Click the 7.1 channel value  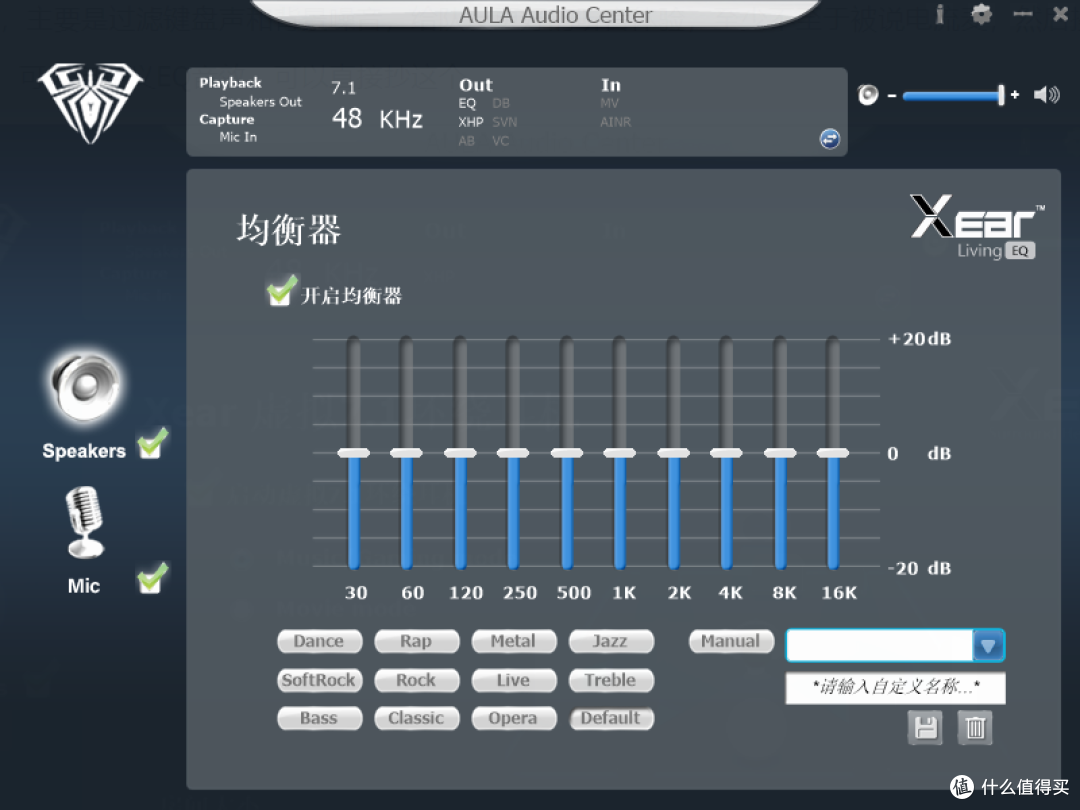coord(344,88)
